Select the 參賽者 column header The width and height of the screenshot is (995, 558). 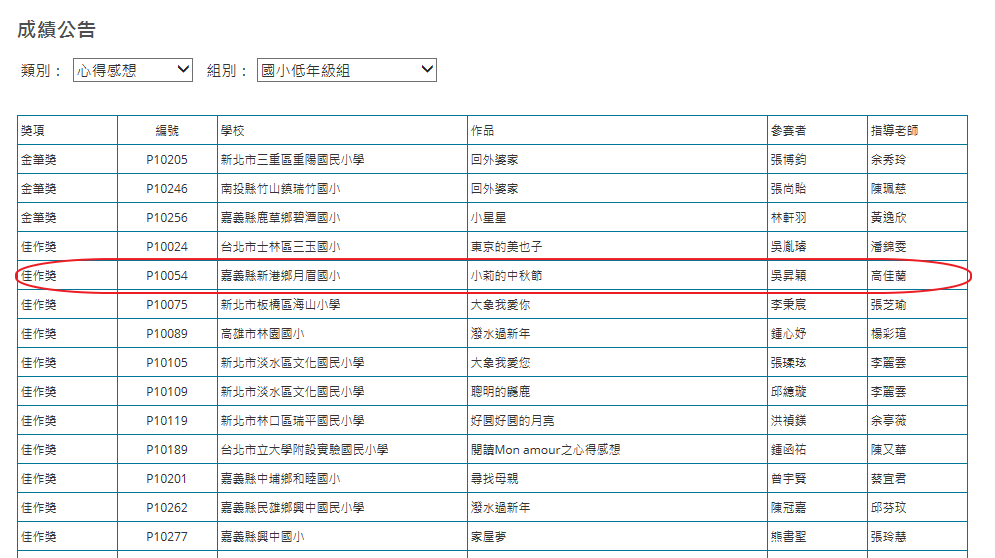[x=788, y=130]
